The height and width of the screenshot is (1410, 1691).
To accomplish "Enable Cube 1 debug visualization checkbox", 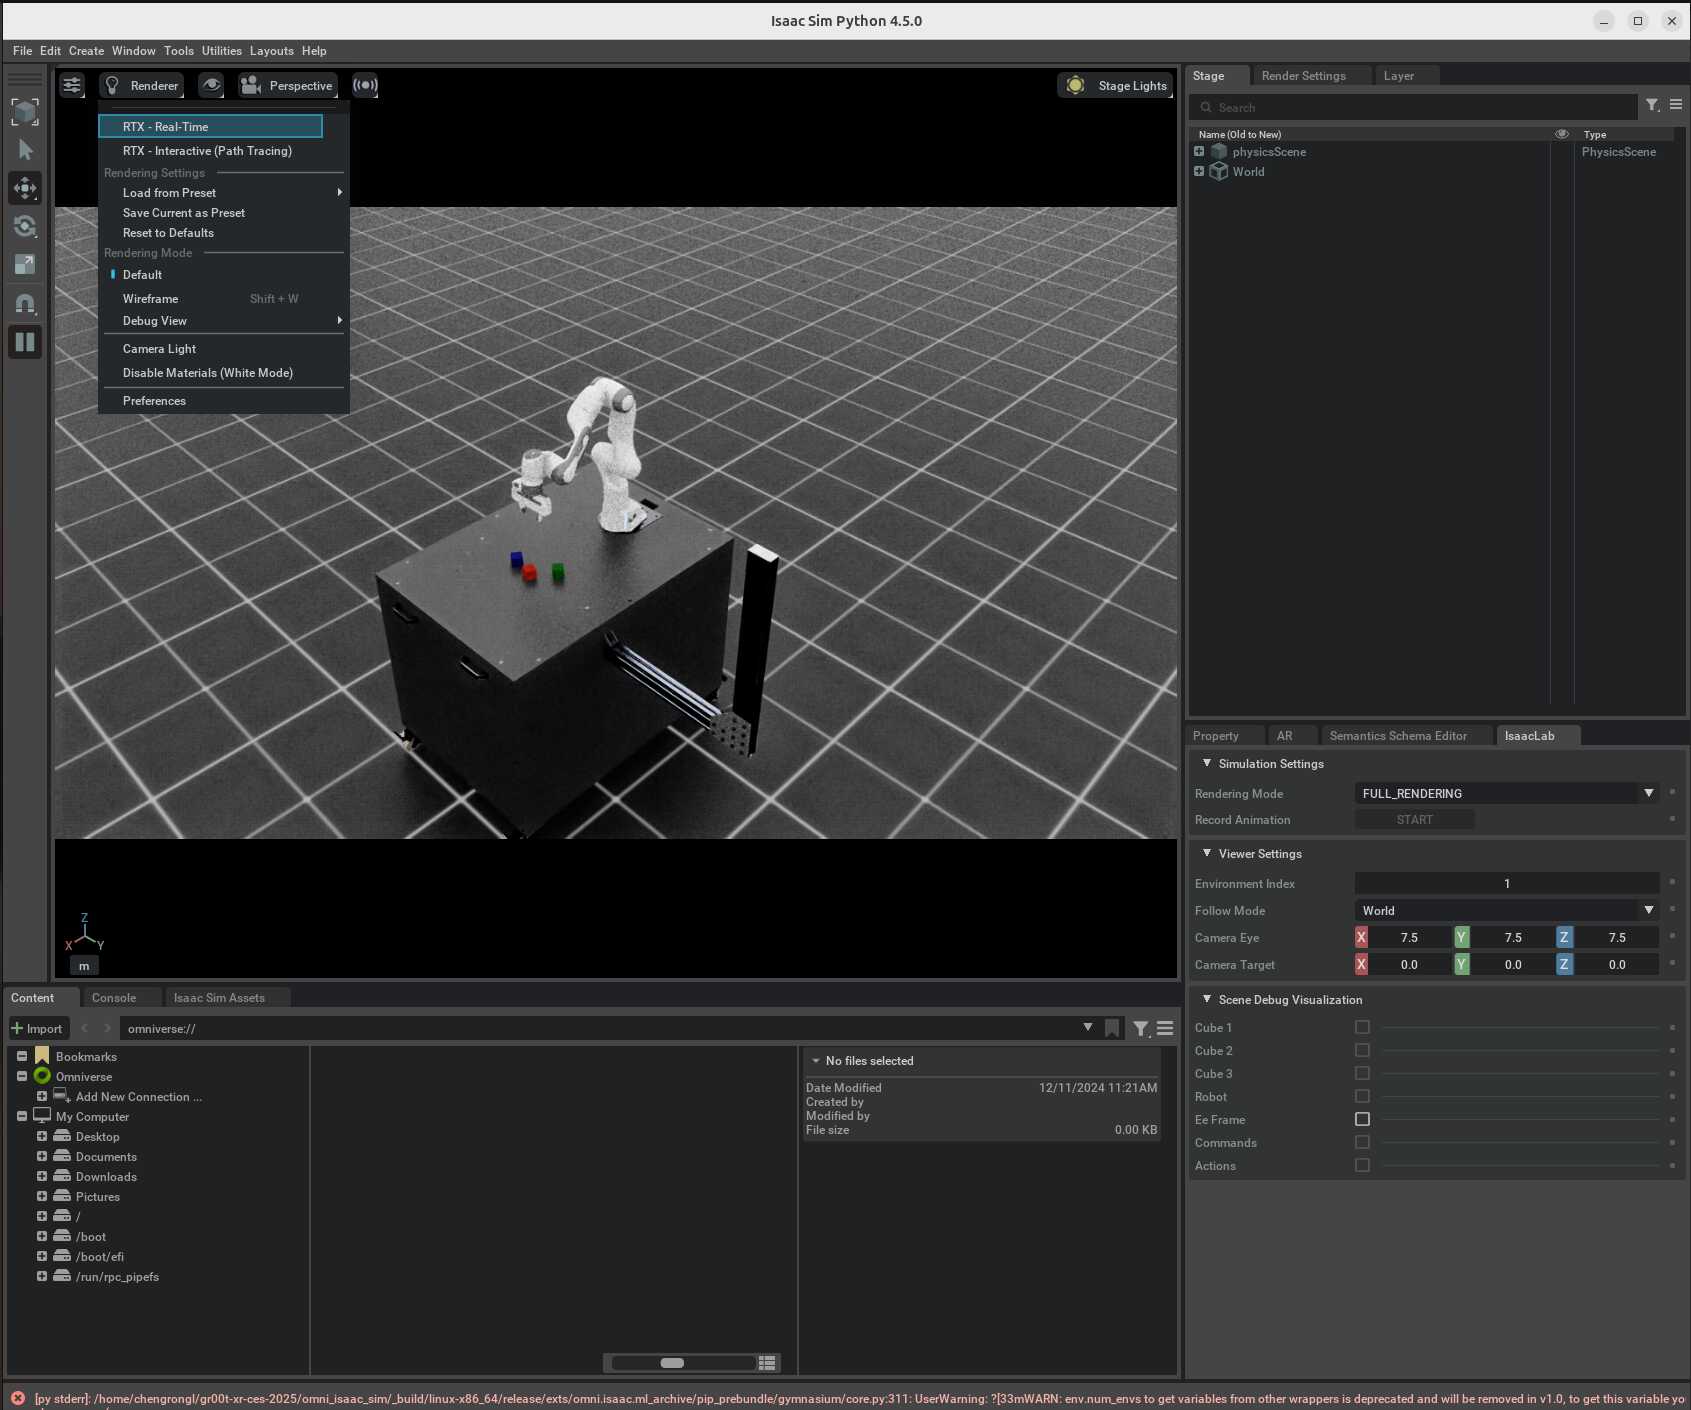I will click(1362, 1027).
